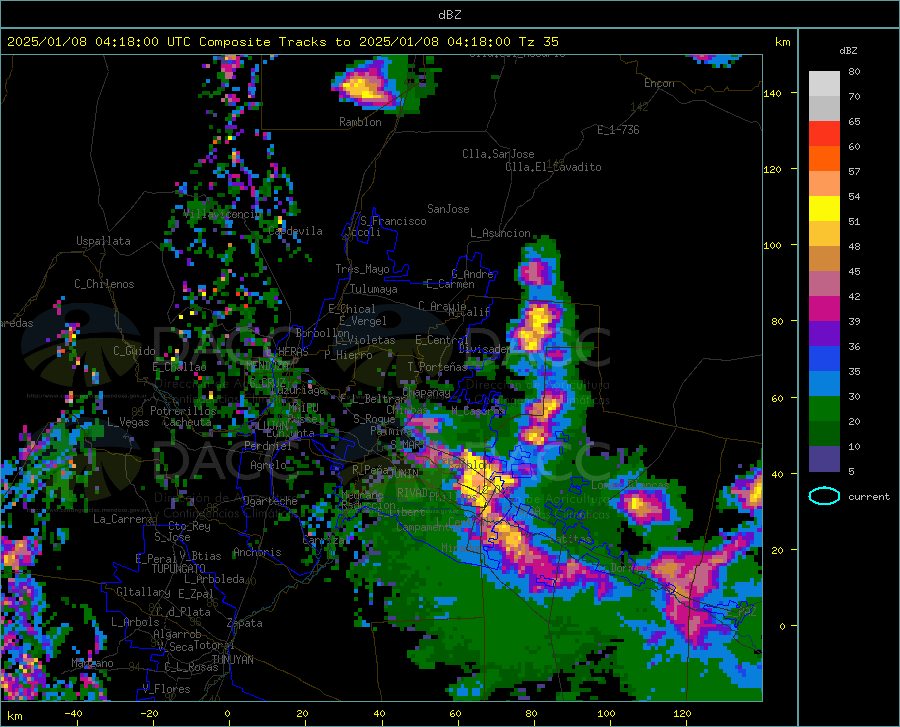Select the 42 dBZ pink swatch
This screenshot has height=727, width=900.
tap(824, 283)
